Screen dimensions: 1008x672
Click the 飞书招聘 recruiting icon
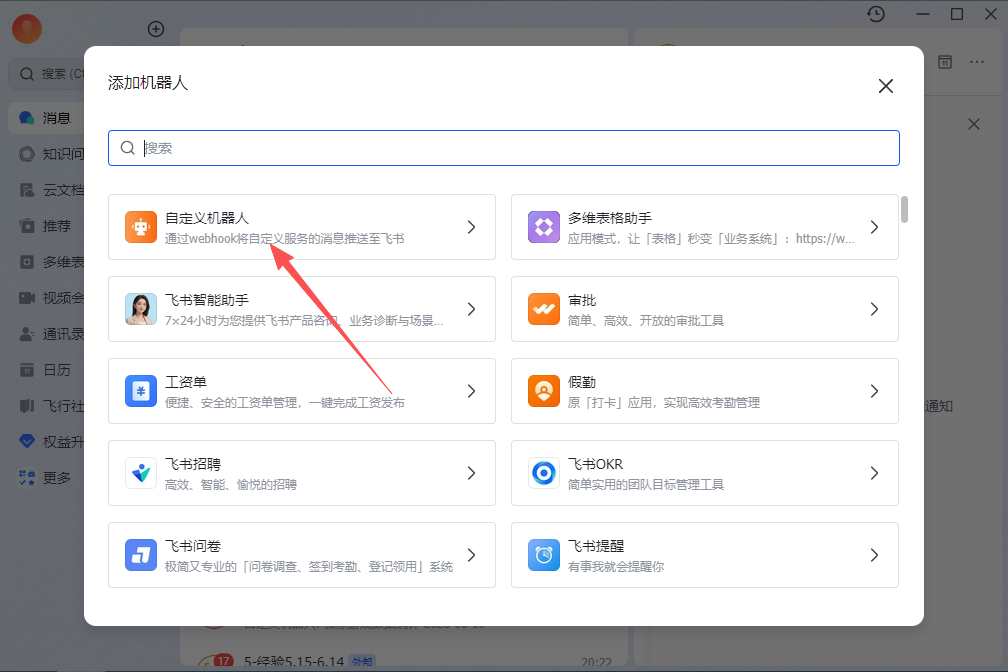pyautogui.click(x=141, y=473)
